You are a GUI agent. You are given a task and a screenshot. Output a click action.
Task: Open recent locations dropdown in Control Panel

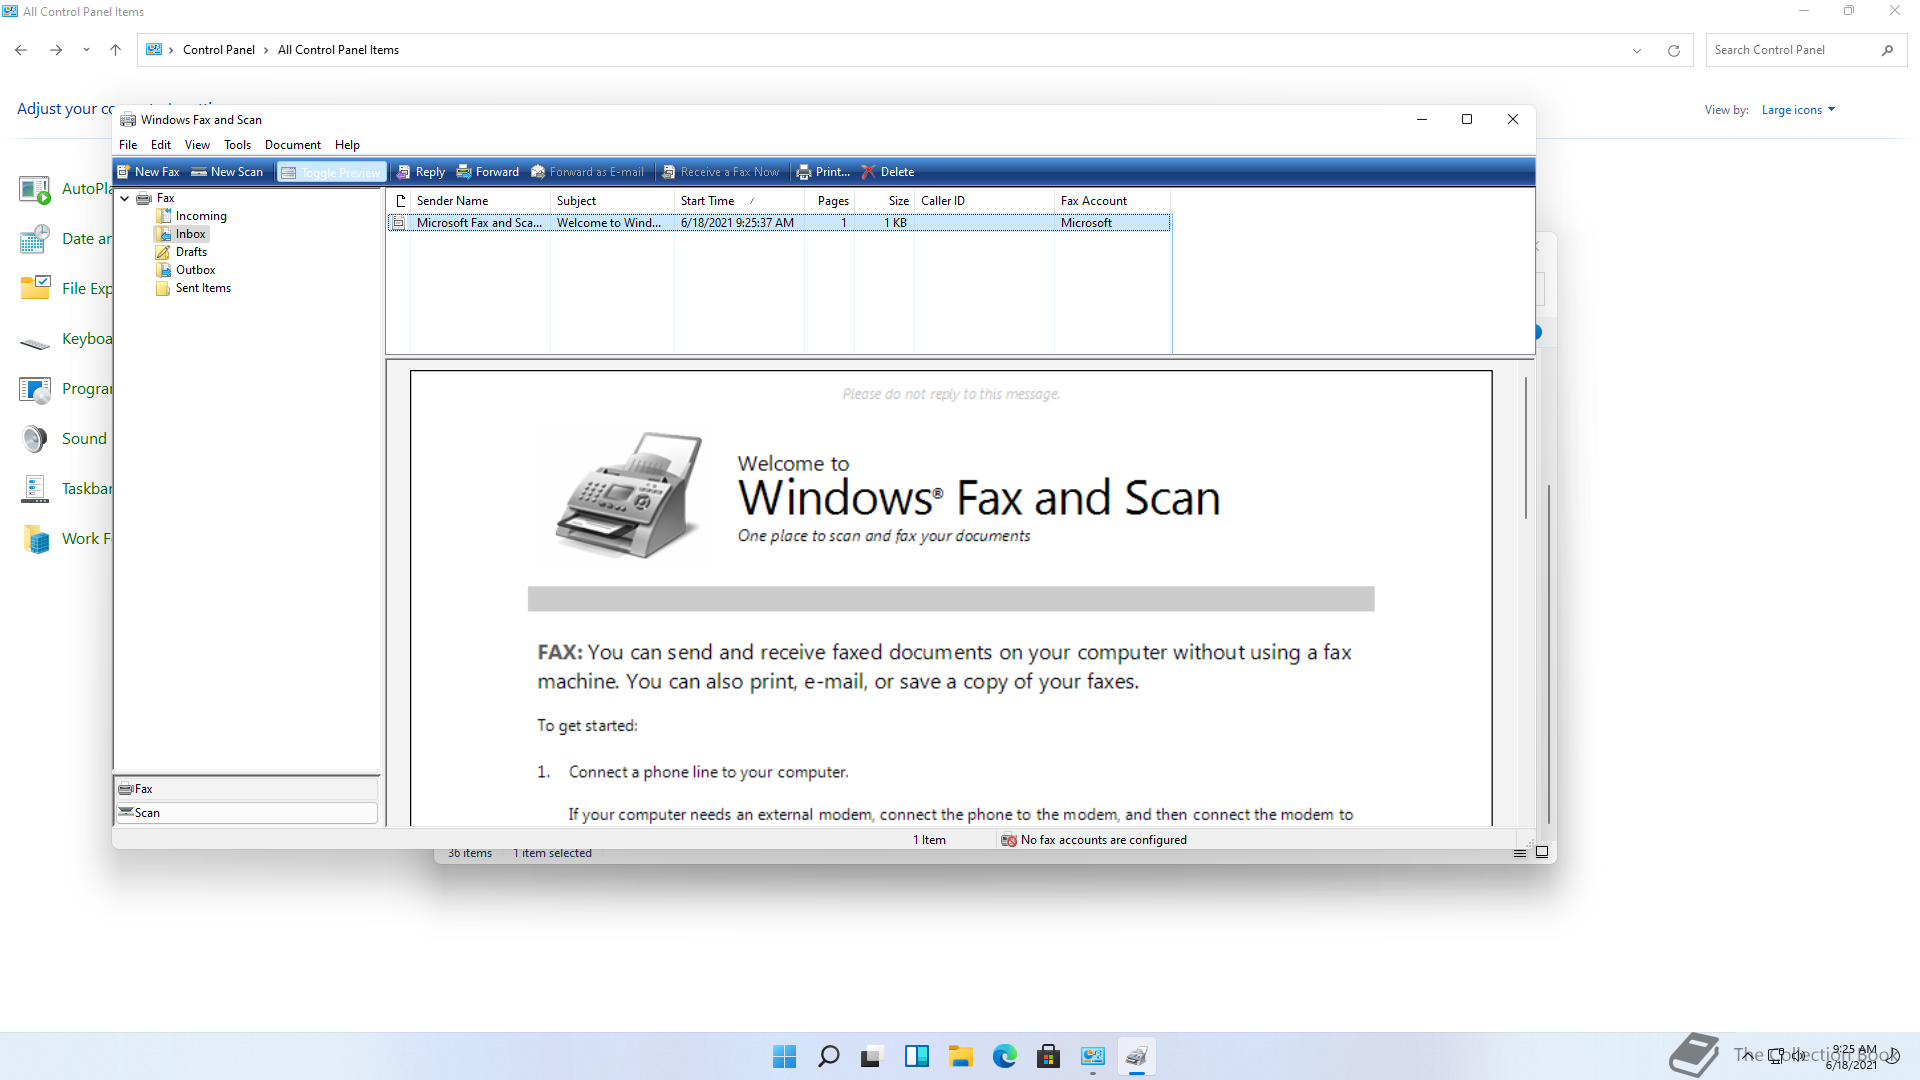pos(86,50)
